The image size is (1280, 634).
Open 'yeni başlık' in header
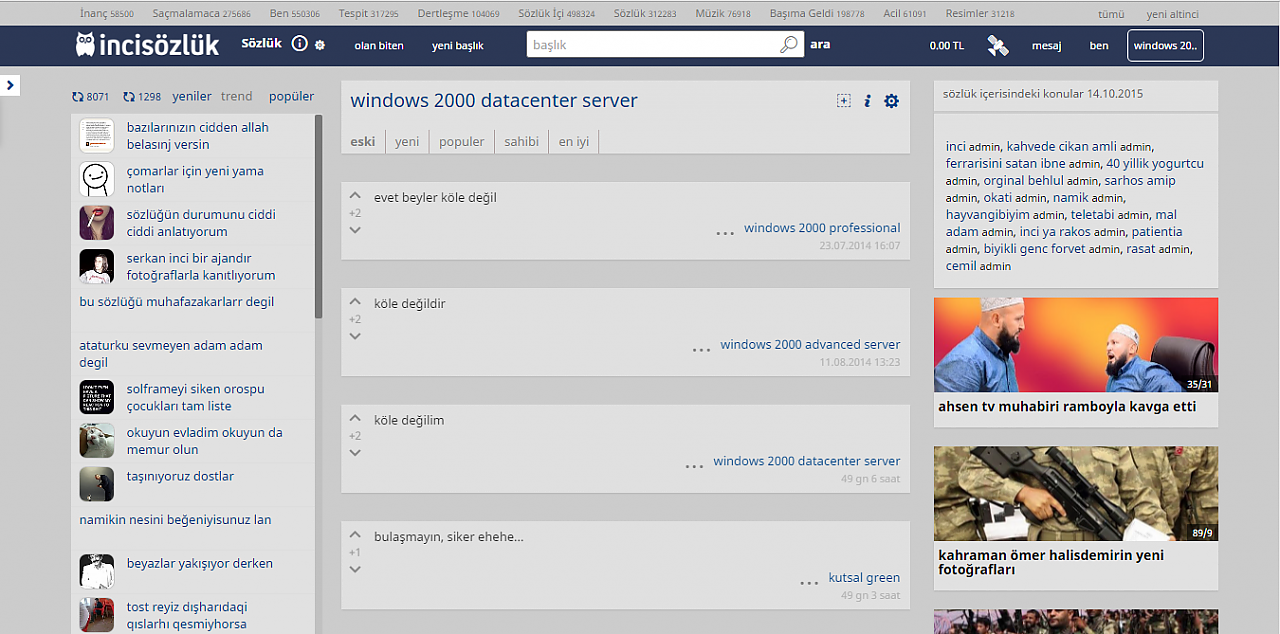(x=458, y=46)
